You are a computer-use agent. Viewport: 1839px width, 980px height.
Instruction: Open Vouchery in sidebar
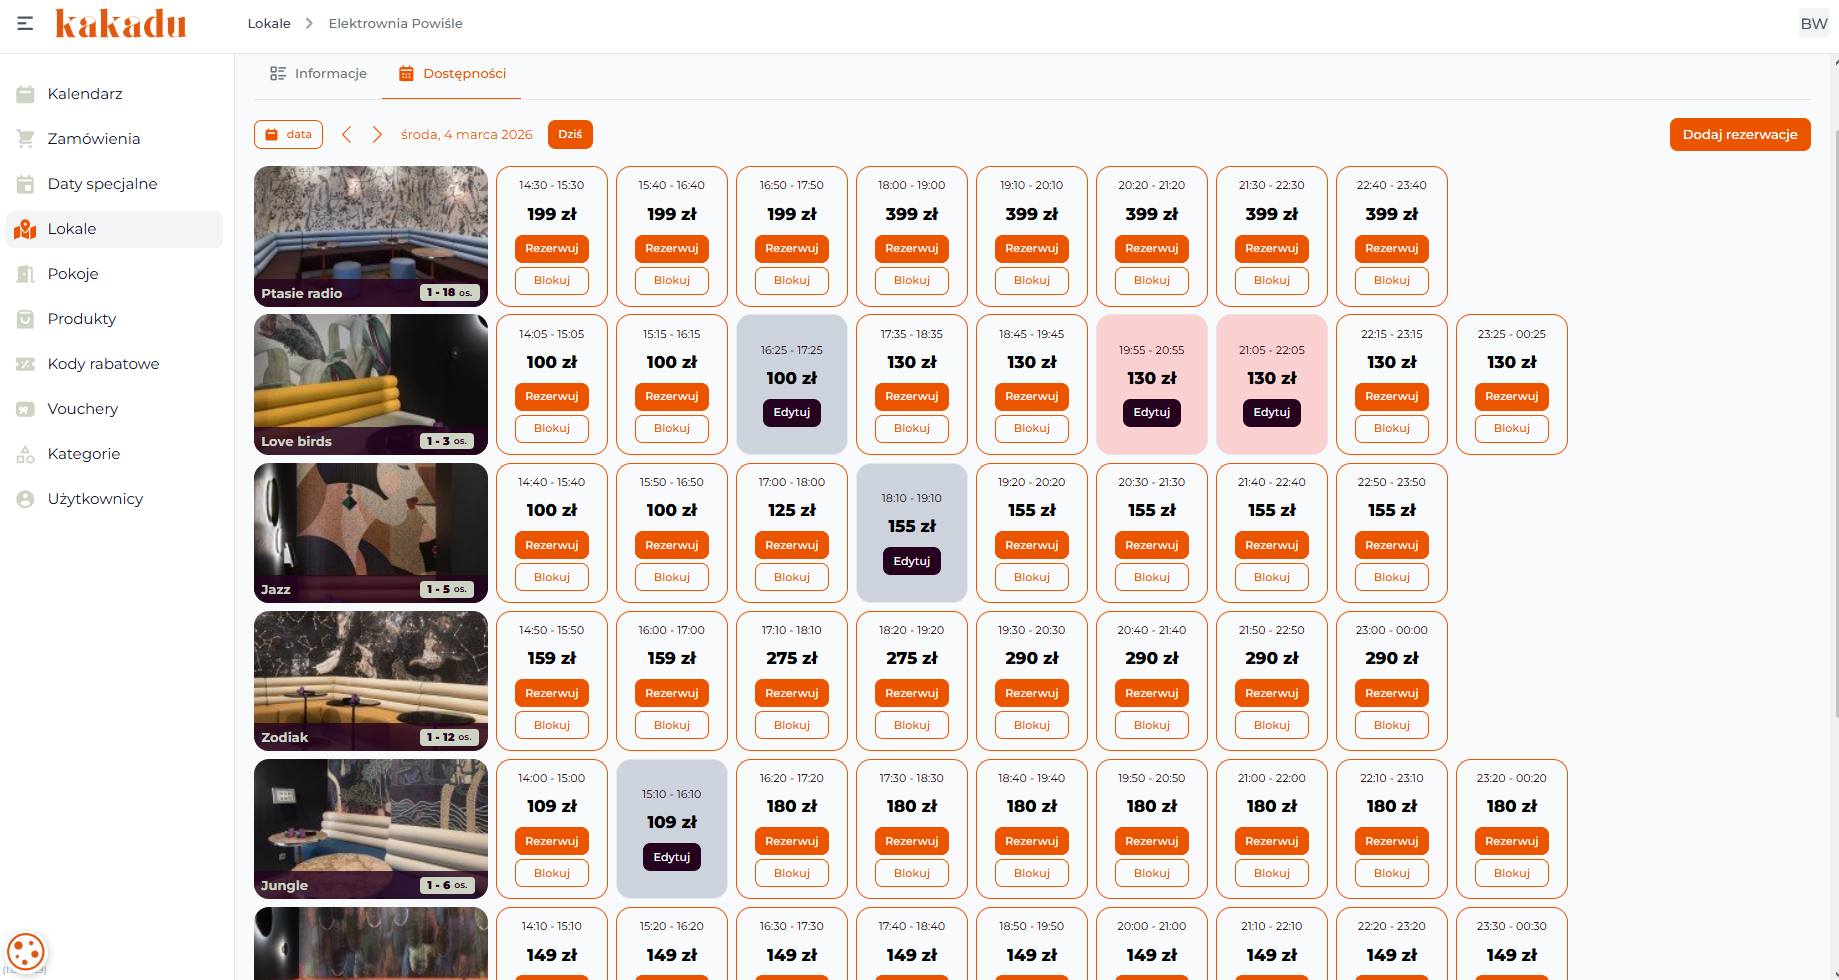82,409
